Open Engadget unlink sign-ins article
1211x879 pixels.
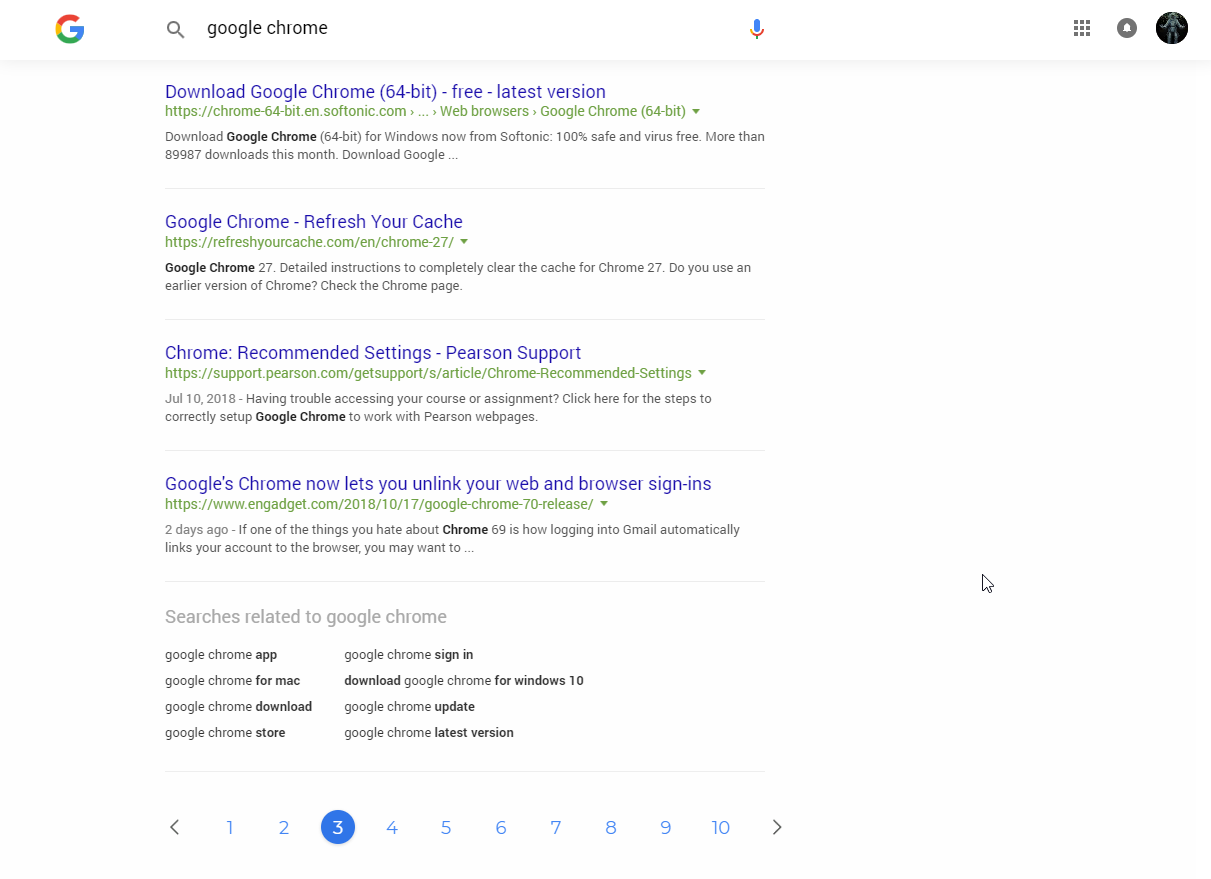438,484
